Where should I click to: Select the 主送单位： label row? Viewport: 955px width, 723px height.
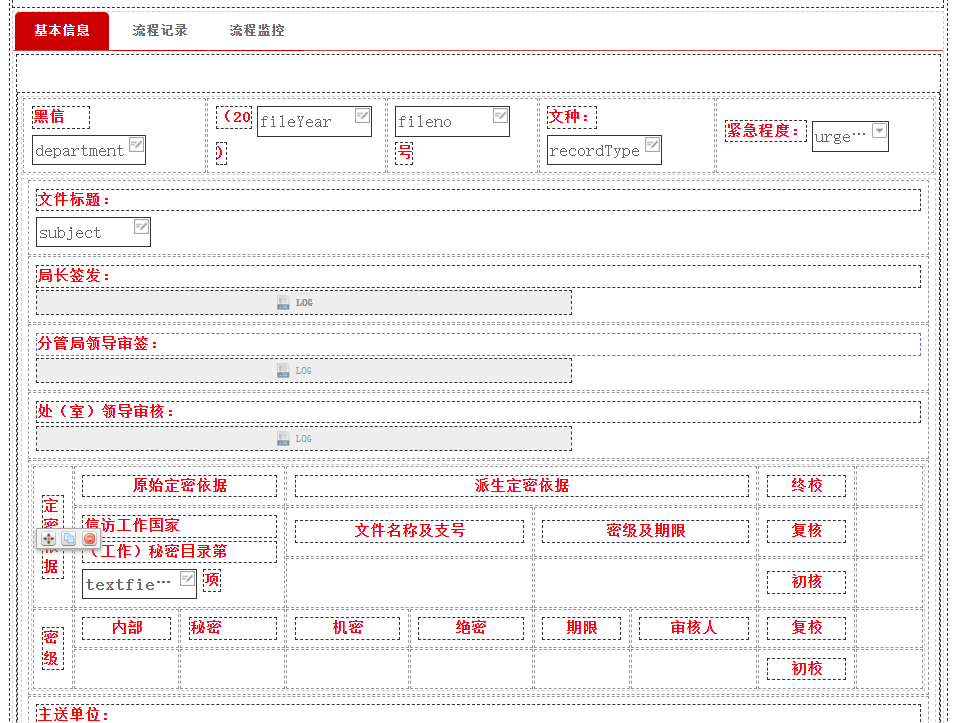coord(478,714)
